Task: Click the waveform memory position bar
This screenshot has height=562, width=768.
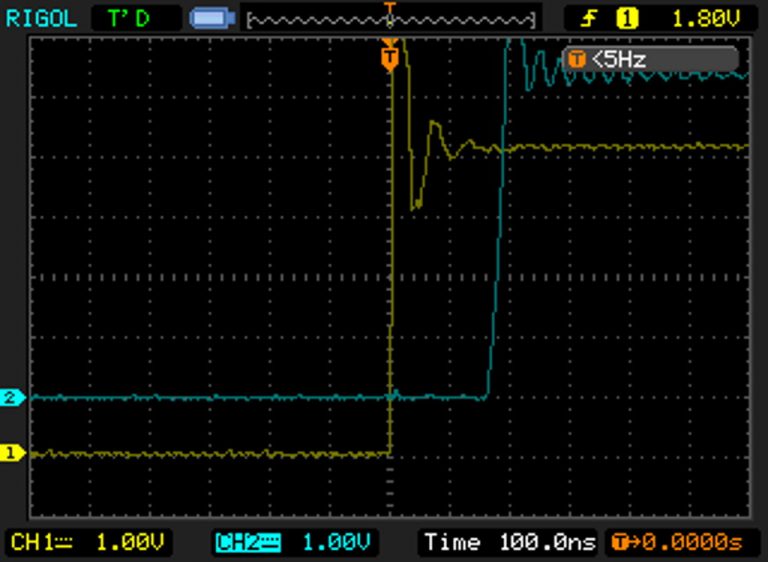Action: pos(391,21)
